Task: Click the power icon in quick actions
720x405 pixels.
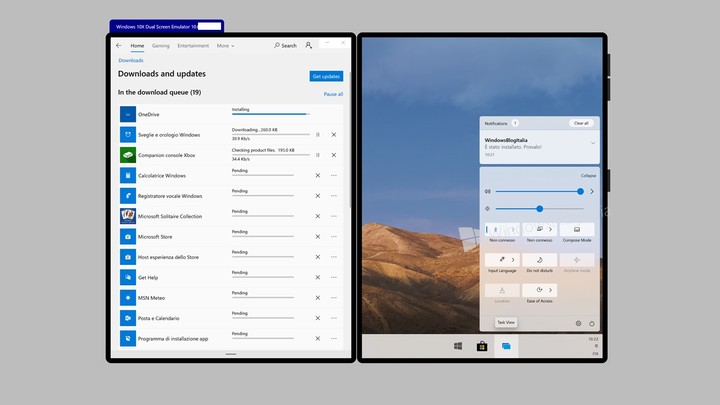Action: (x=592, y=323)
